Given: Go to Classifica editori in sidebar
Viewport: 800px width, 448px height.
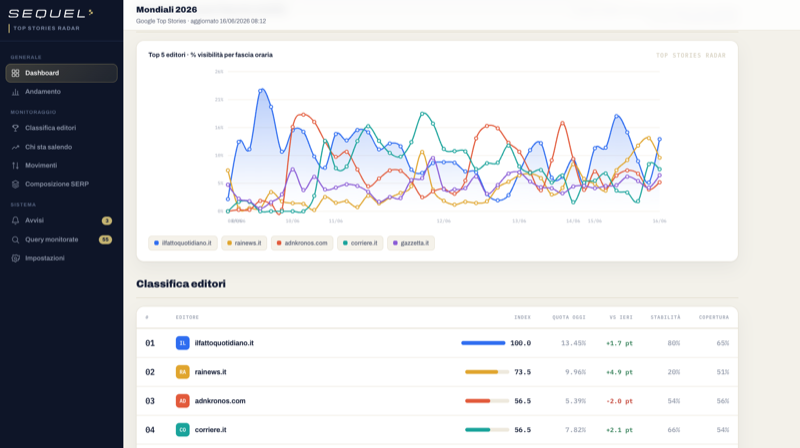Looking at the screenshot, I should (x=61, y=128).
